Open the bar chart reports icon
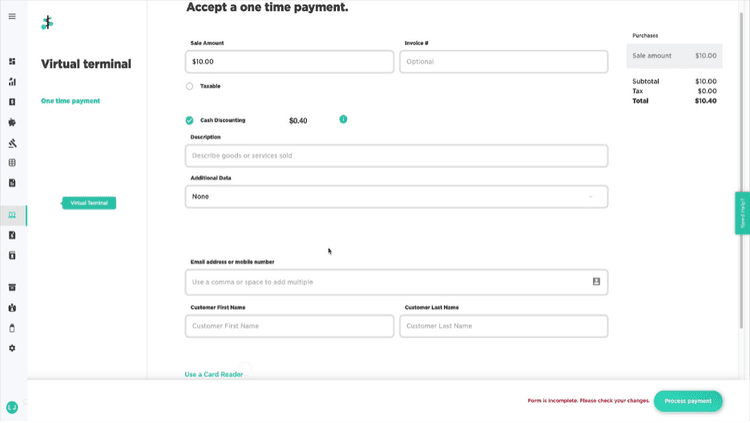The height and width of the screenshot is (423, 750). point(12,82)
